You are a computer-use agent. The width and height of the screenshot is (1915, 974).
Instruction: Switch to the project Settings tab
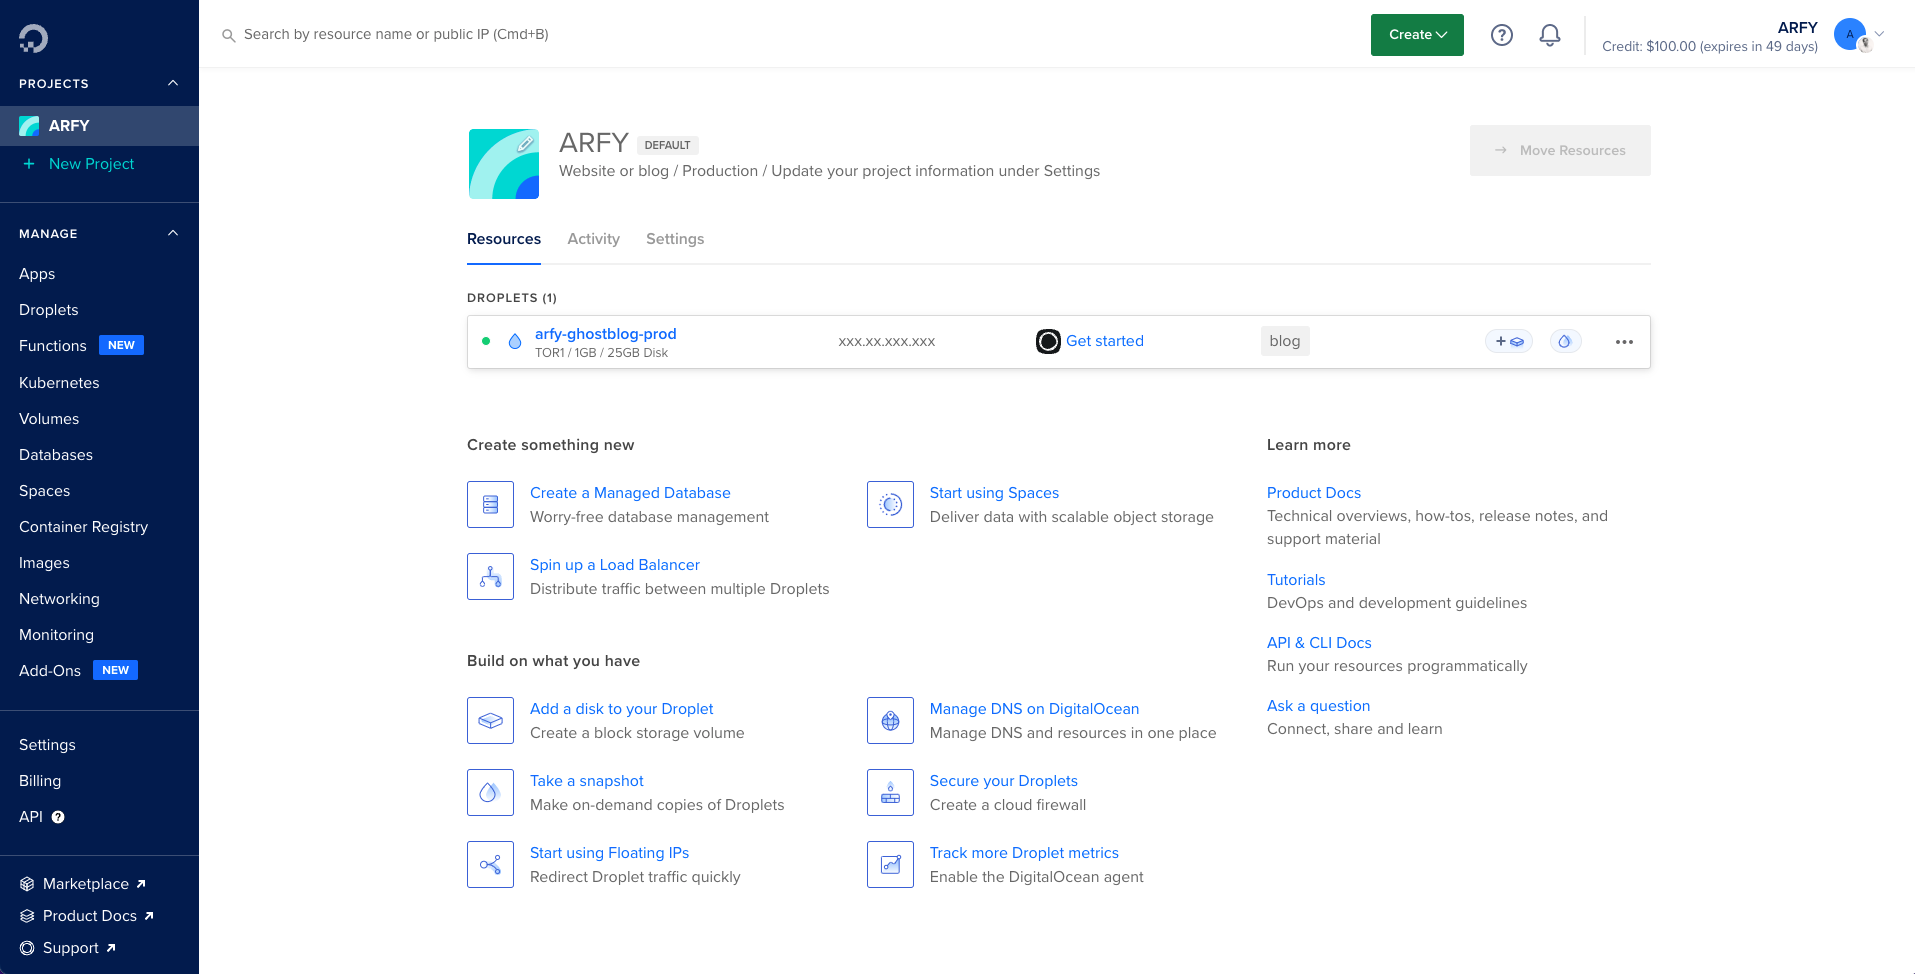click(675, 239)
